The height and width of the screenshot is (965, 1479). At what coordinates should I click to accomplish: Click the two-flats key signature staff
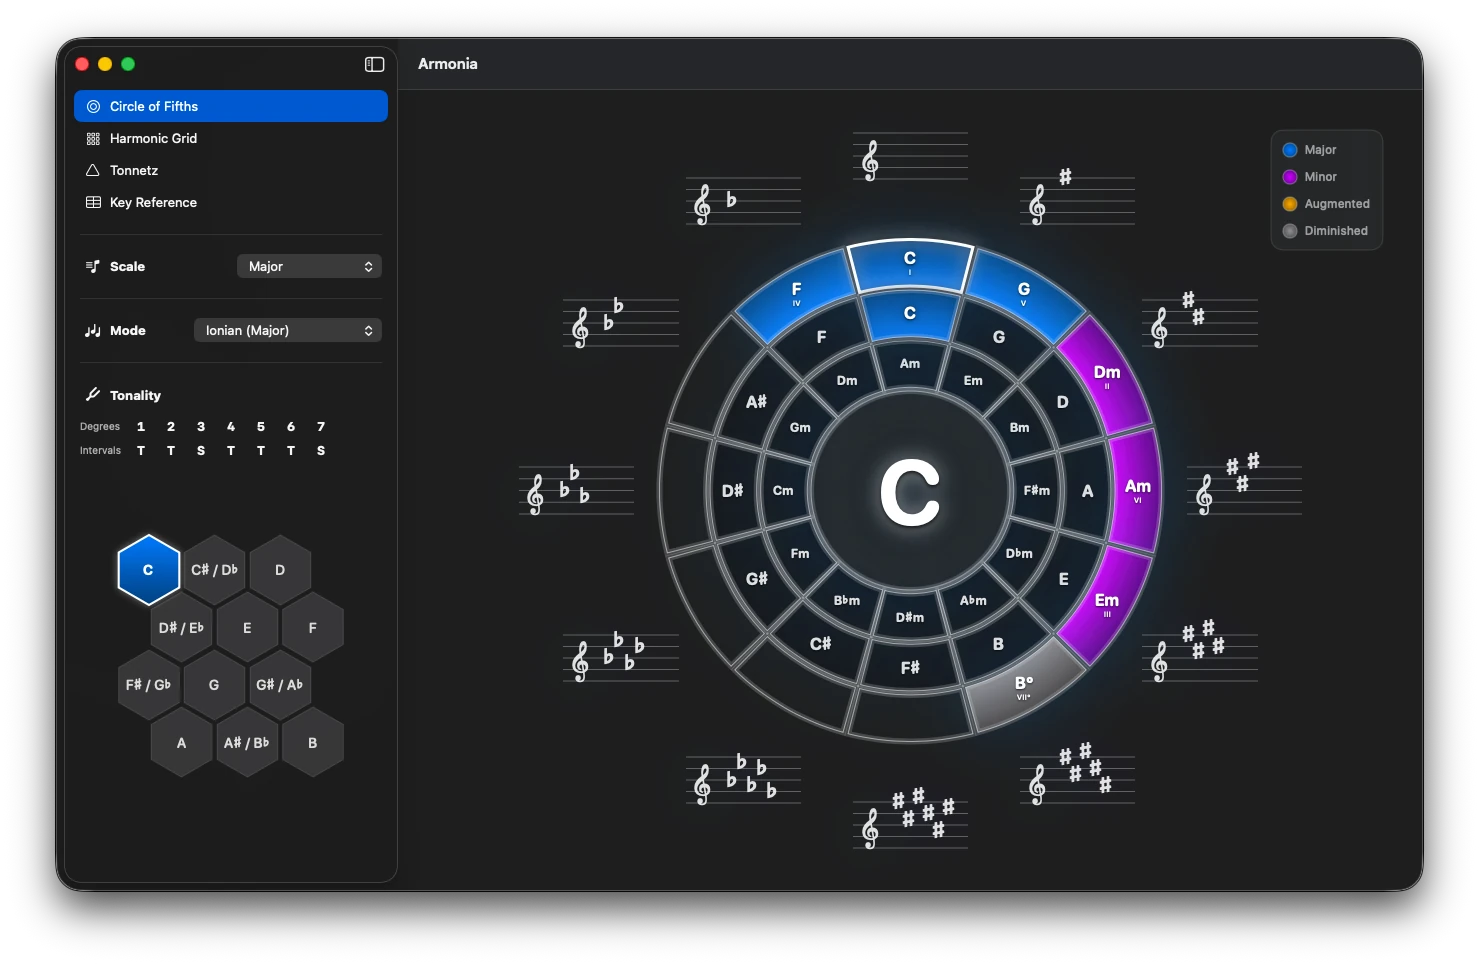[620, 322]
